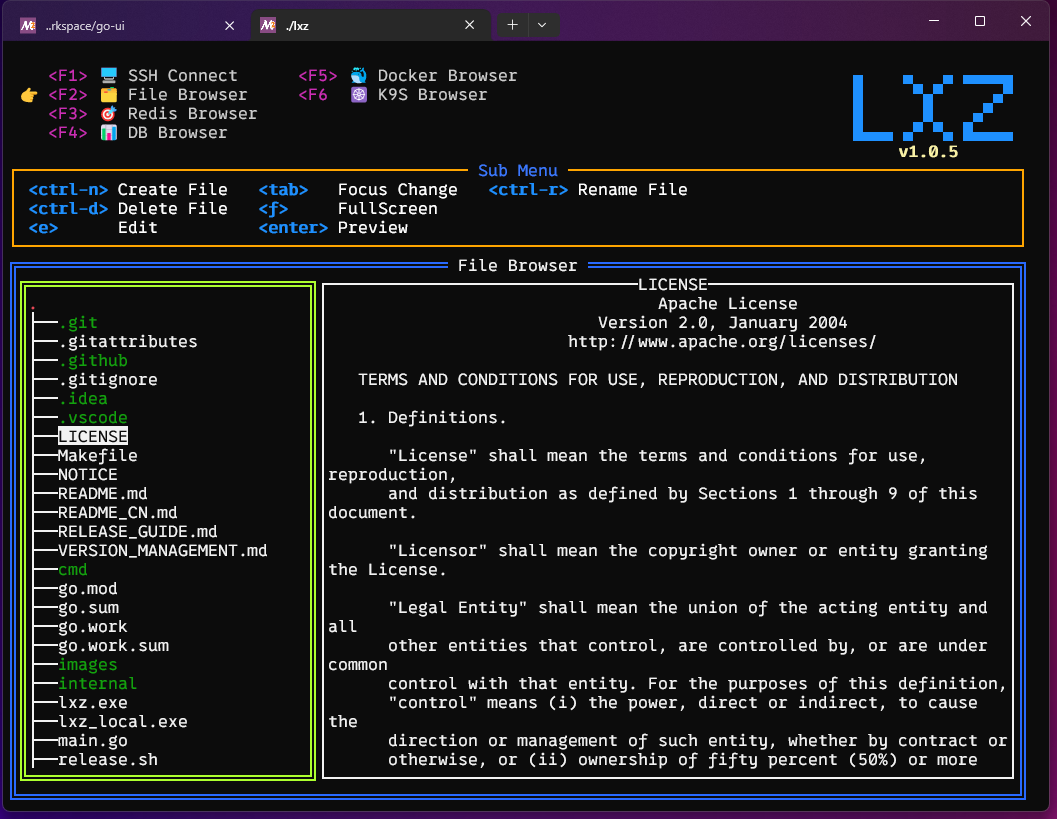Click the LXZ pixel logo
This screenshot has height=819, width=1057.
(x=933, y=108)
